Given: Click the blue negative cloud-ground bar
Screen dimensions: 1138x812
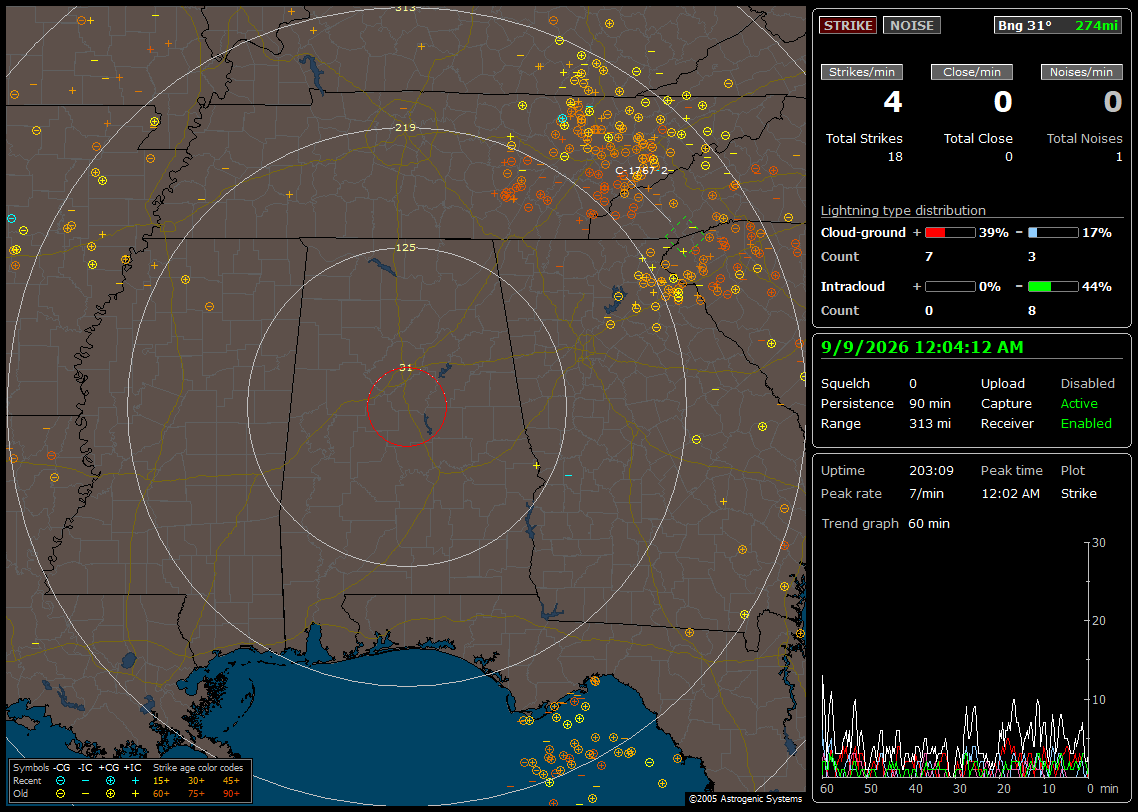Looking at the screenshot, I should (1053, 233).
